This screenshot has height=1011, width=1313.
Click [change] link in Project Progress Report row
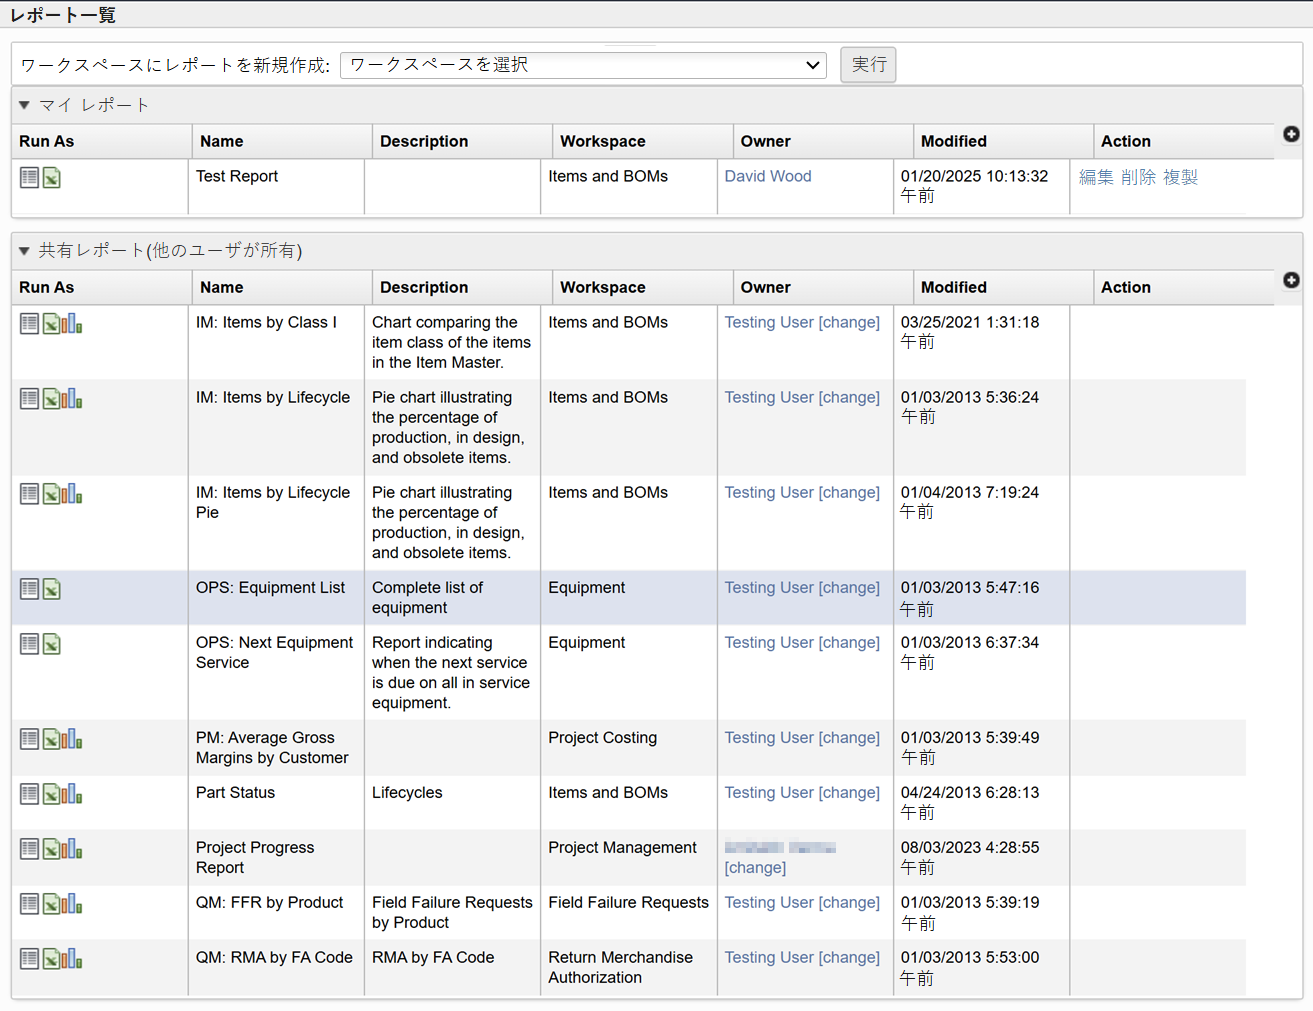[755, 868]
